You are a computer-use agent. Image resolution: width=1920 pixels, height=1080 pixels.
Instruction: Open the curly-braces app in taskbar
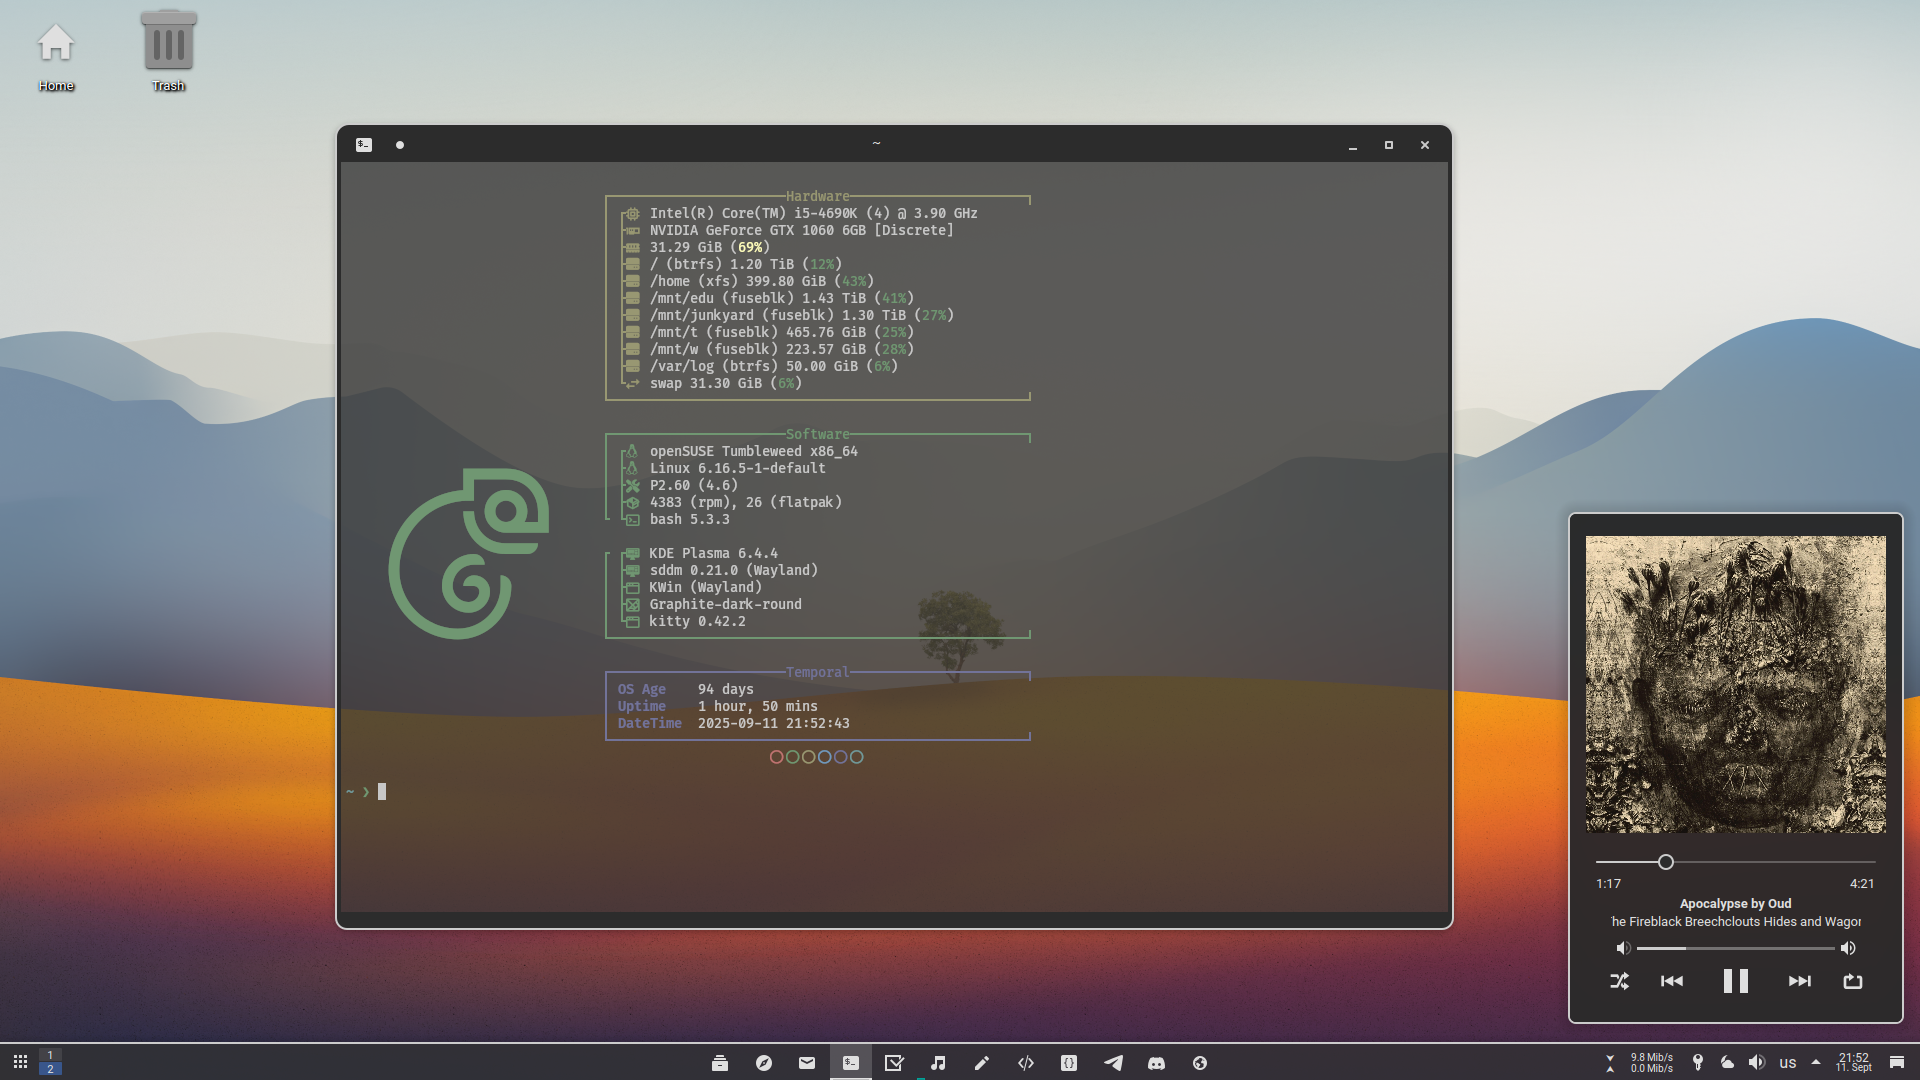[1069, 1063]
